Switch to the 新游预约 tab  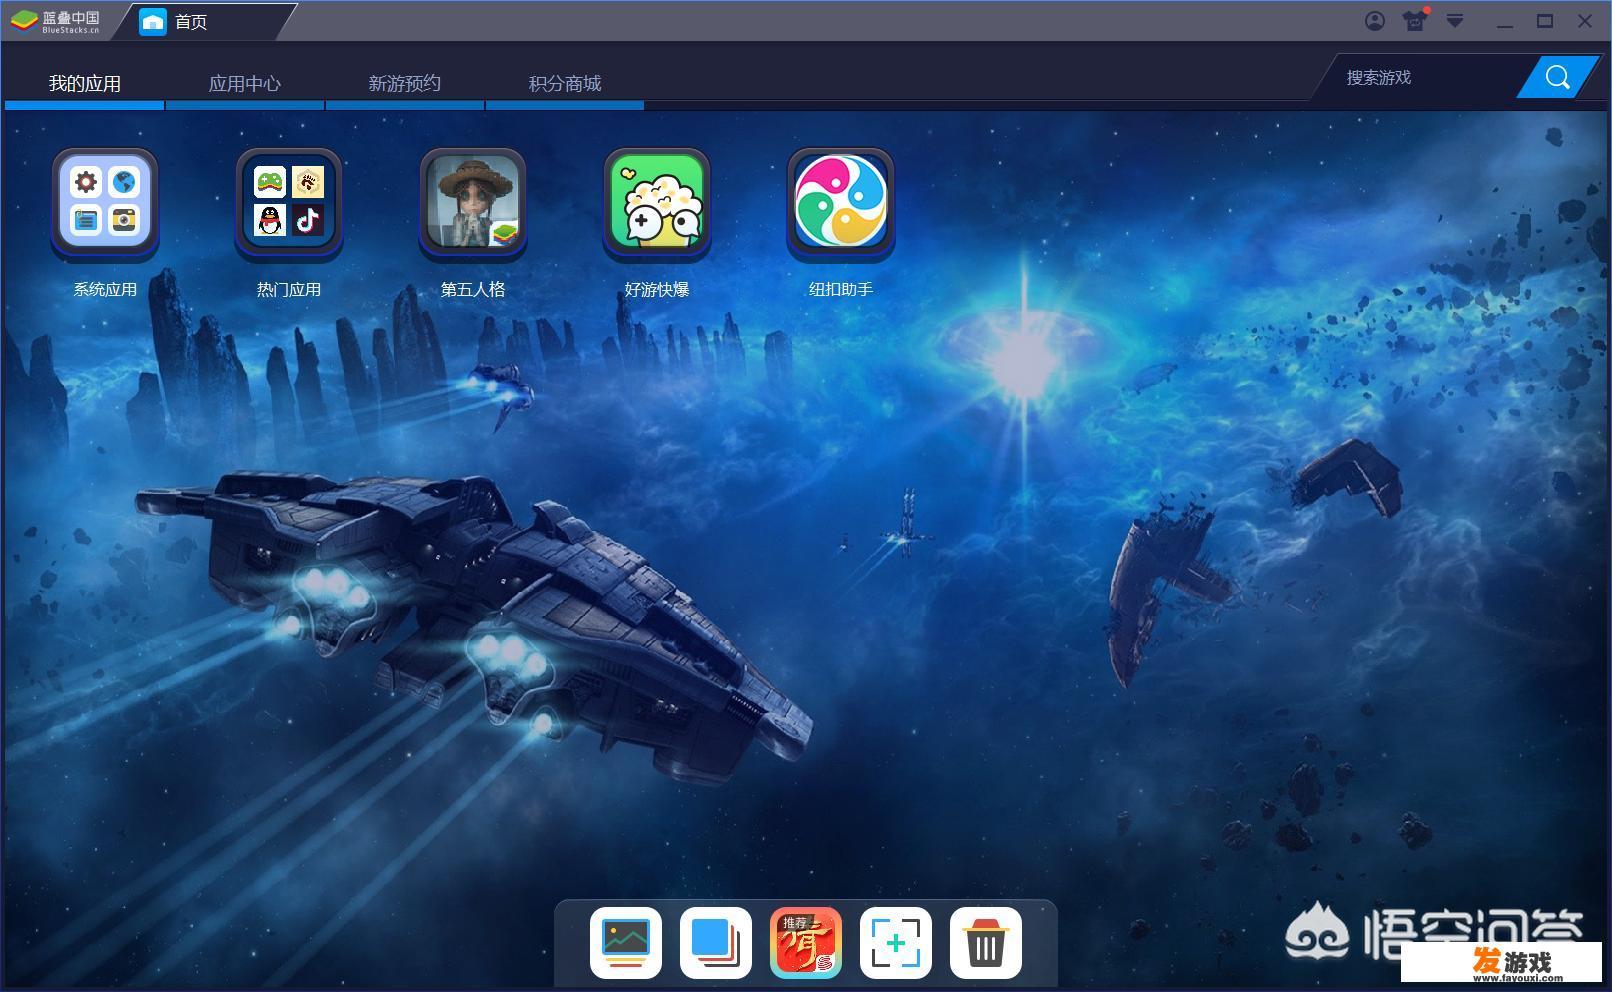coord(405,84)
